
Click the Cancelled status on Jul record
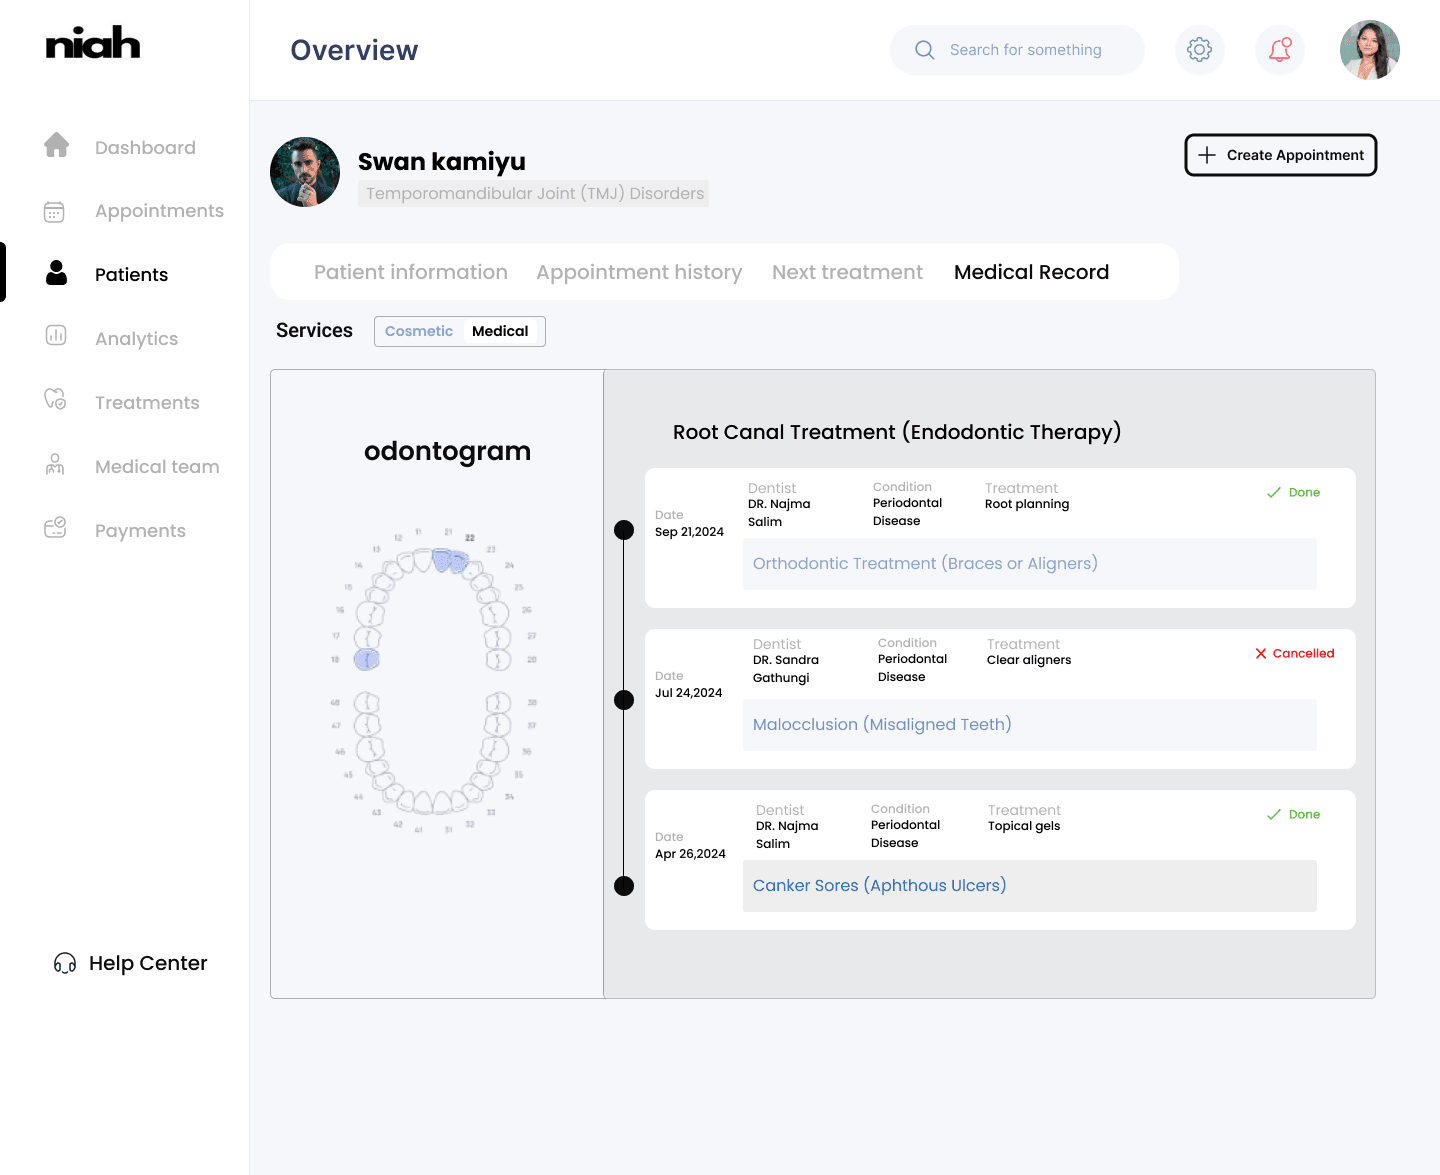[1294, 653]
